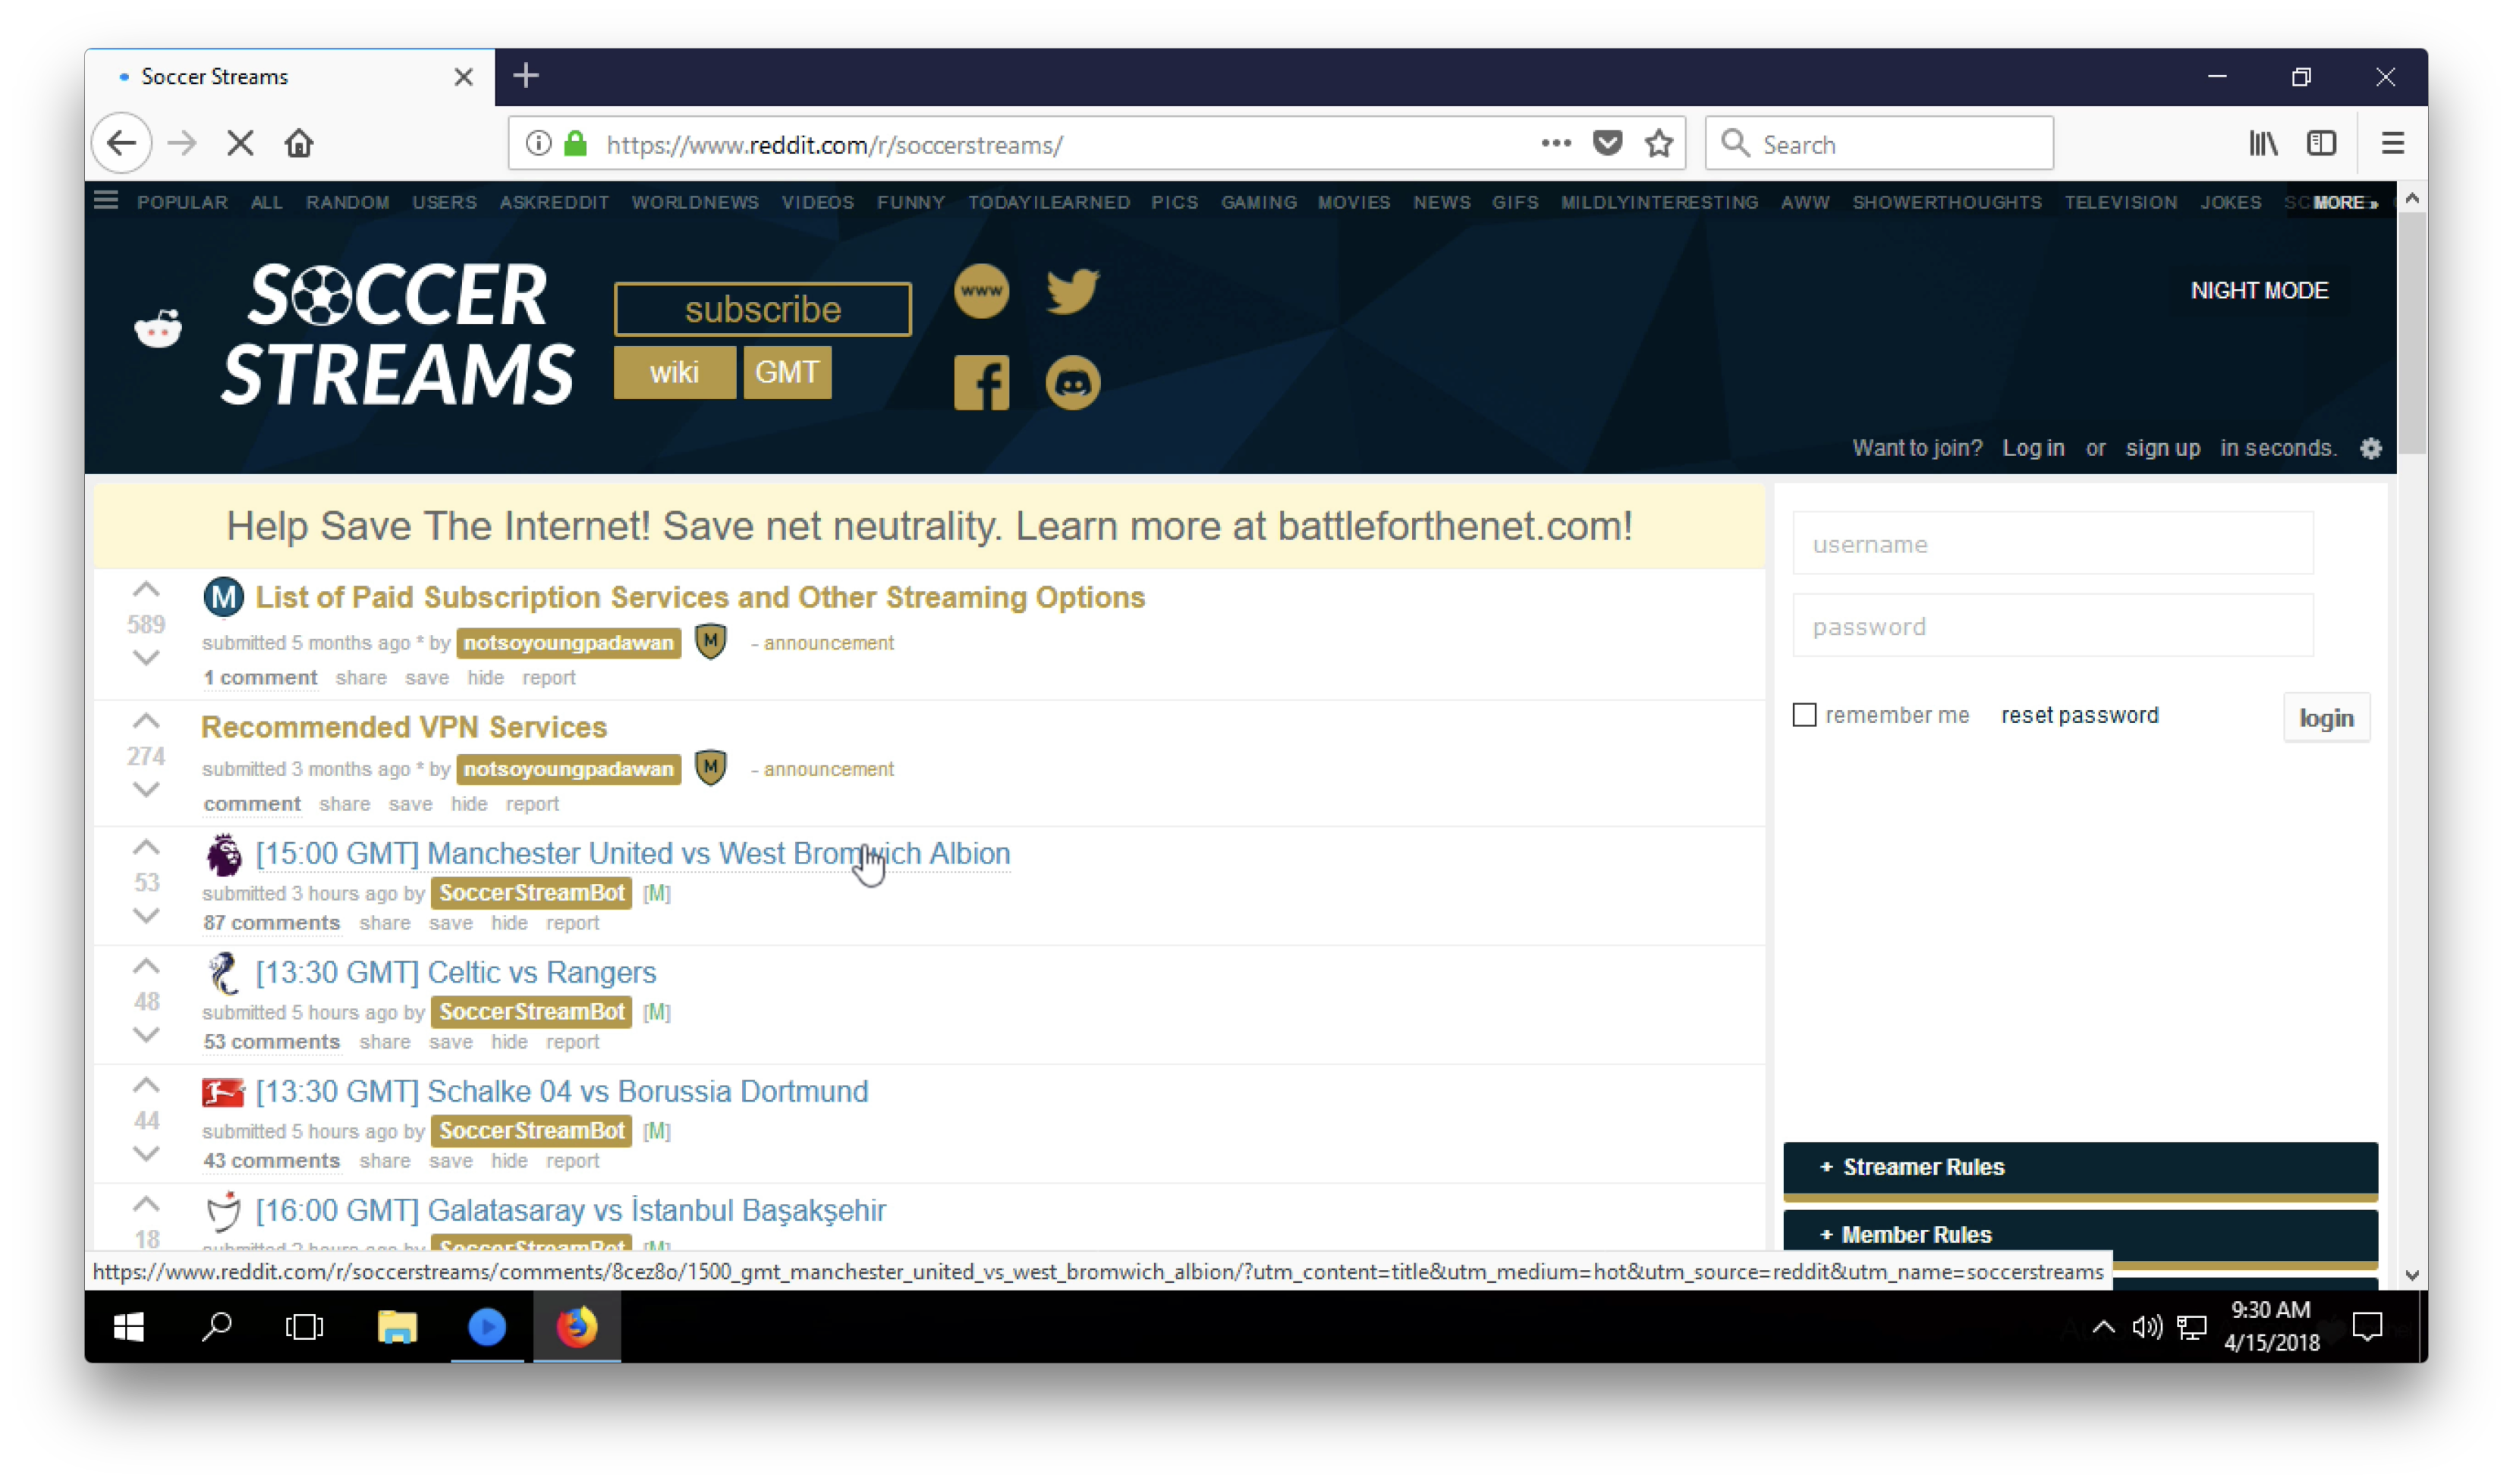2513x1484 pixels.
Task: Click the Firefox taskbar icon
Action: [577, 1327]
